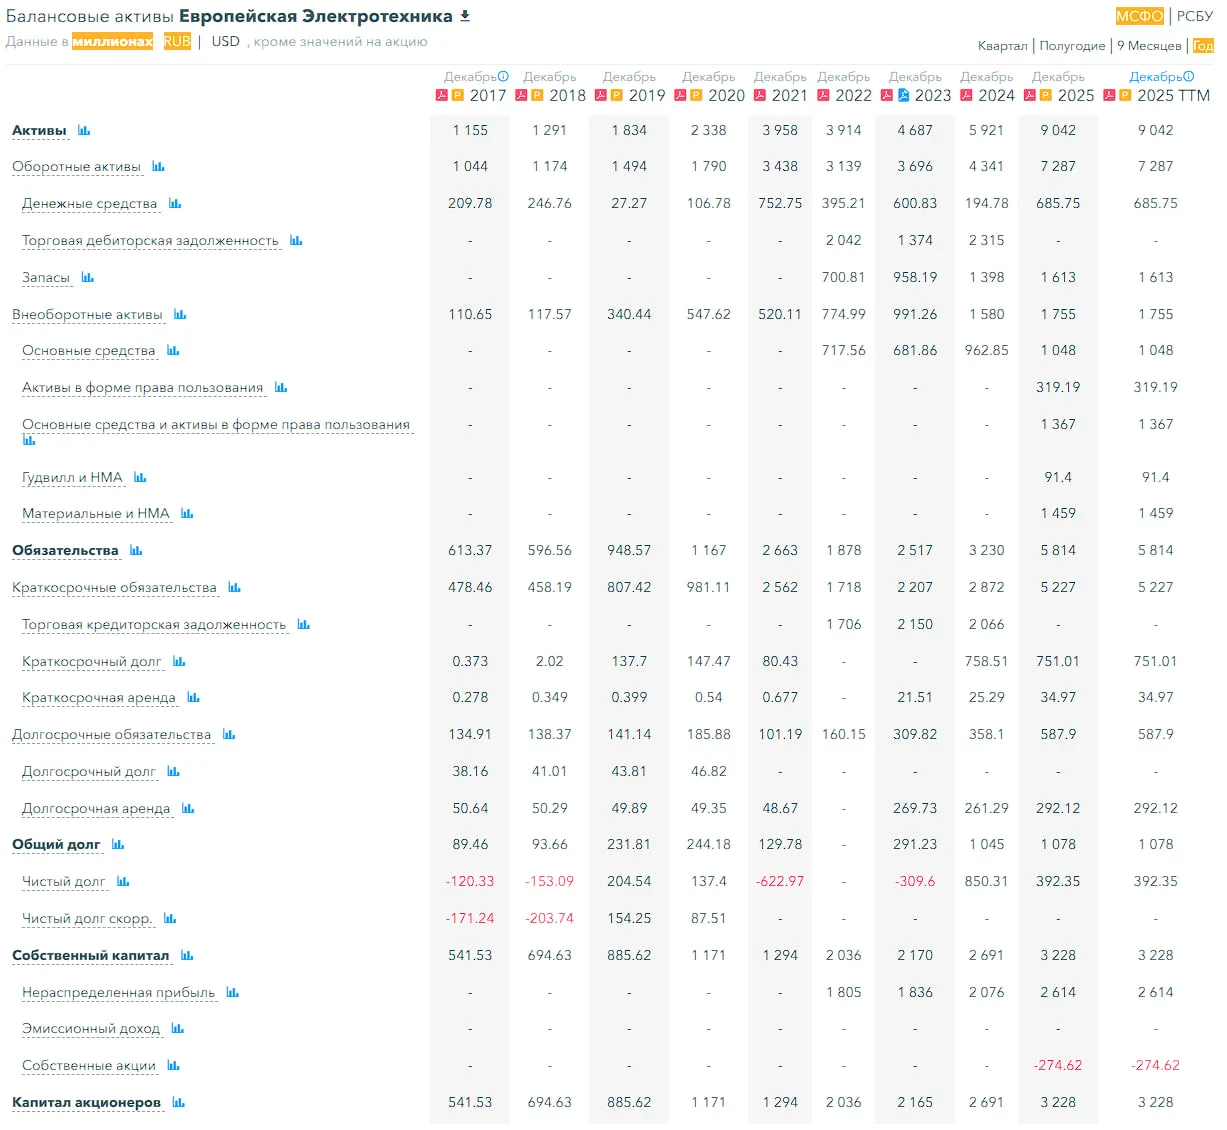Open chart icon for Оборотные активы
Image resolution: width=1227 pixels, height=1130 pixels.
158,167
